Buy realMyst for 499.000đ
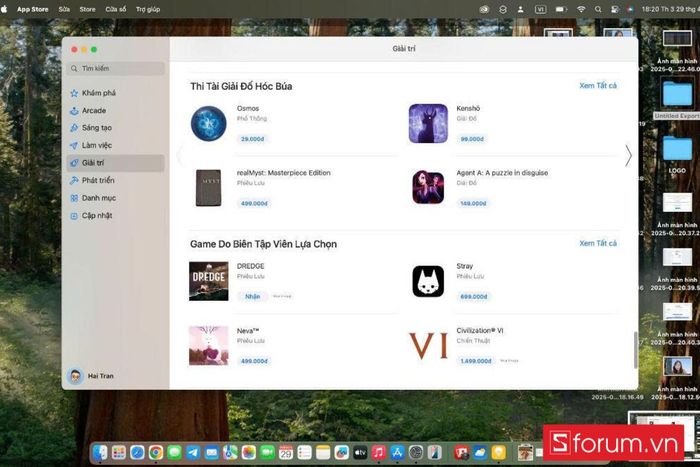Image resolution: width=700 pixels, height=467 pixels. (x=254, y=203)
